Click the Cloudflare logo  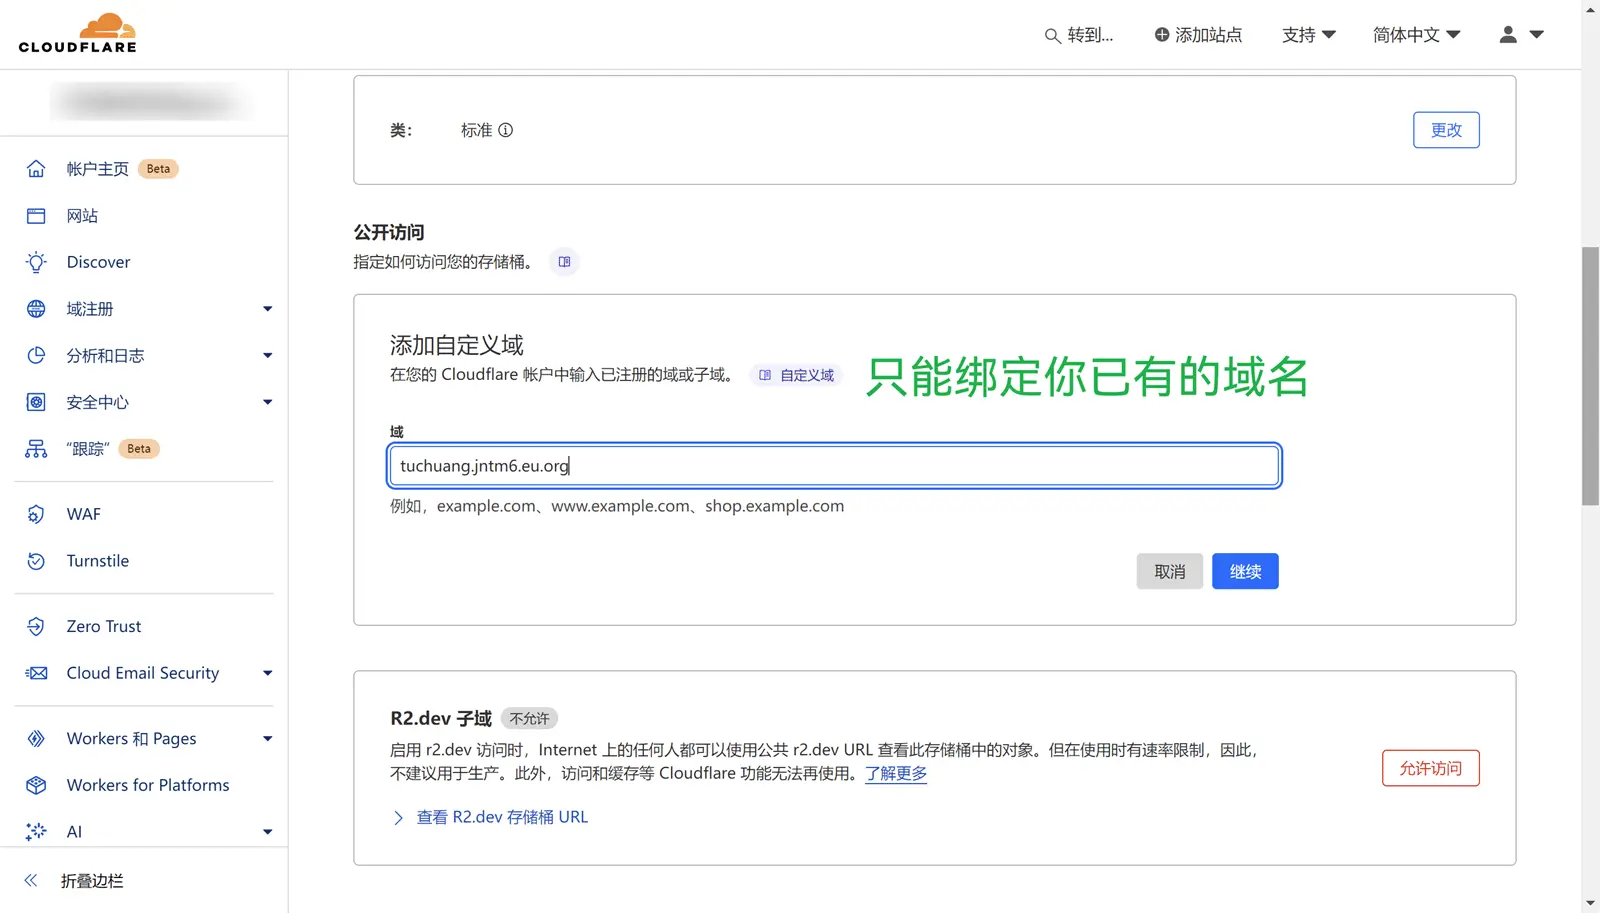pos(78,34)
